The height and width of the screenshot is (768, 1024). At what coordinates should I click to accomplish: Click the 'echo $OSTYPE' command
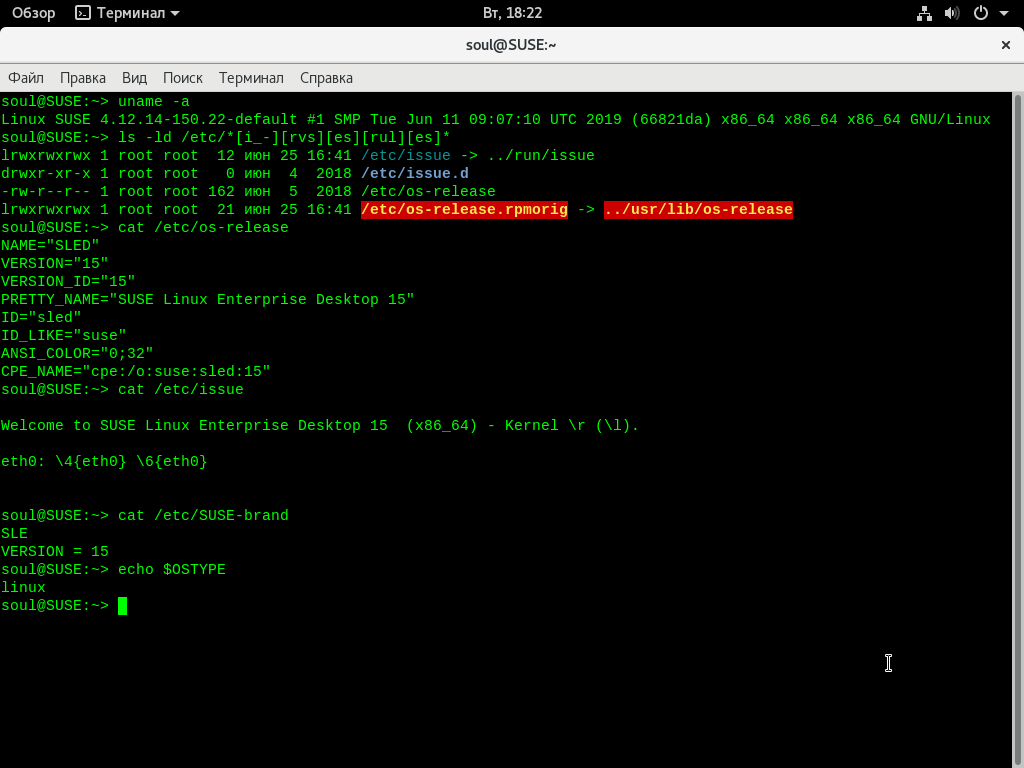point(172,569)
